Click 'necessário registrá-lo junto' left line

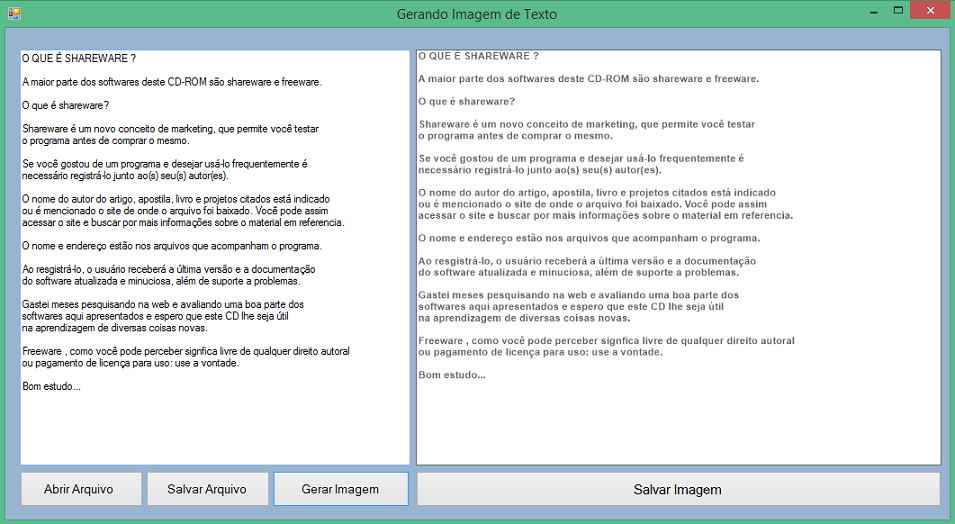[x=125, y=175]
